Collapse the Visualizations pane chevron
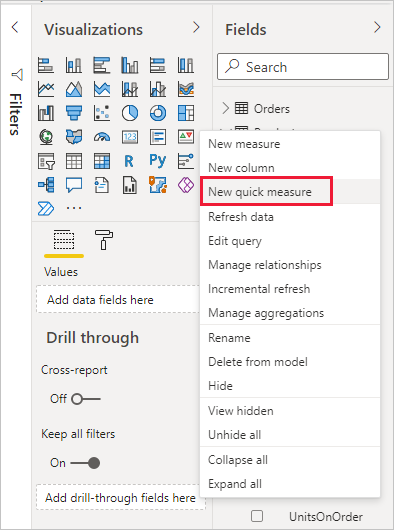This screenshot has height=530, width=394. [x=196, y=27]
